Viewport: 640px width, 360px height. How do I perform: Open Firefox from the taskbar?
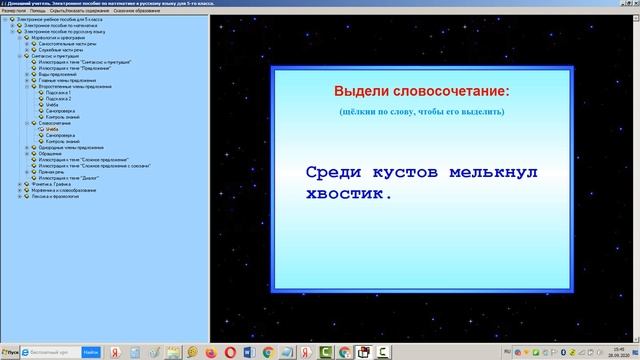tap(211, 352)
